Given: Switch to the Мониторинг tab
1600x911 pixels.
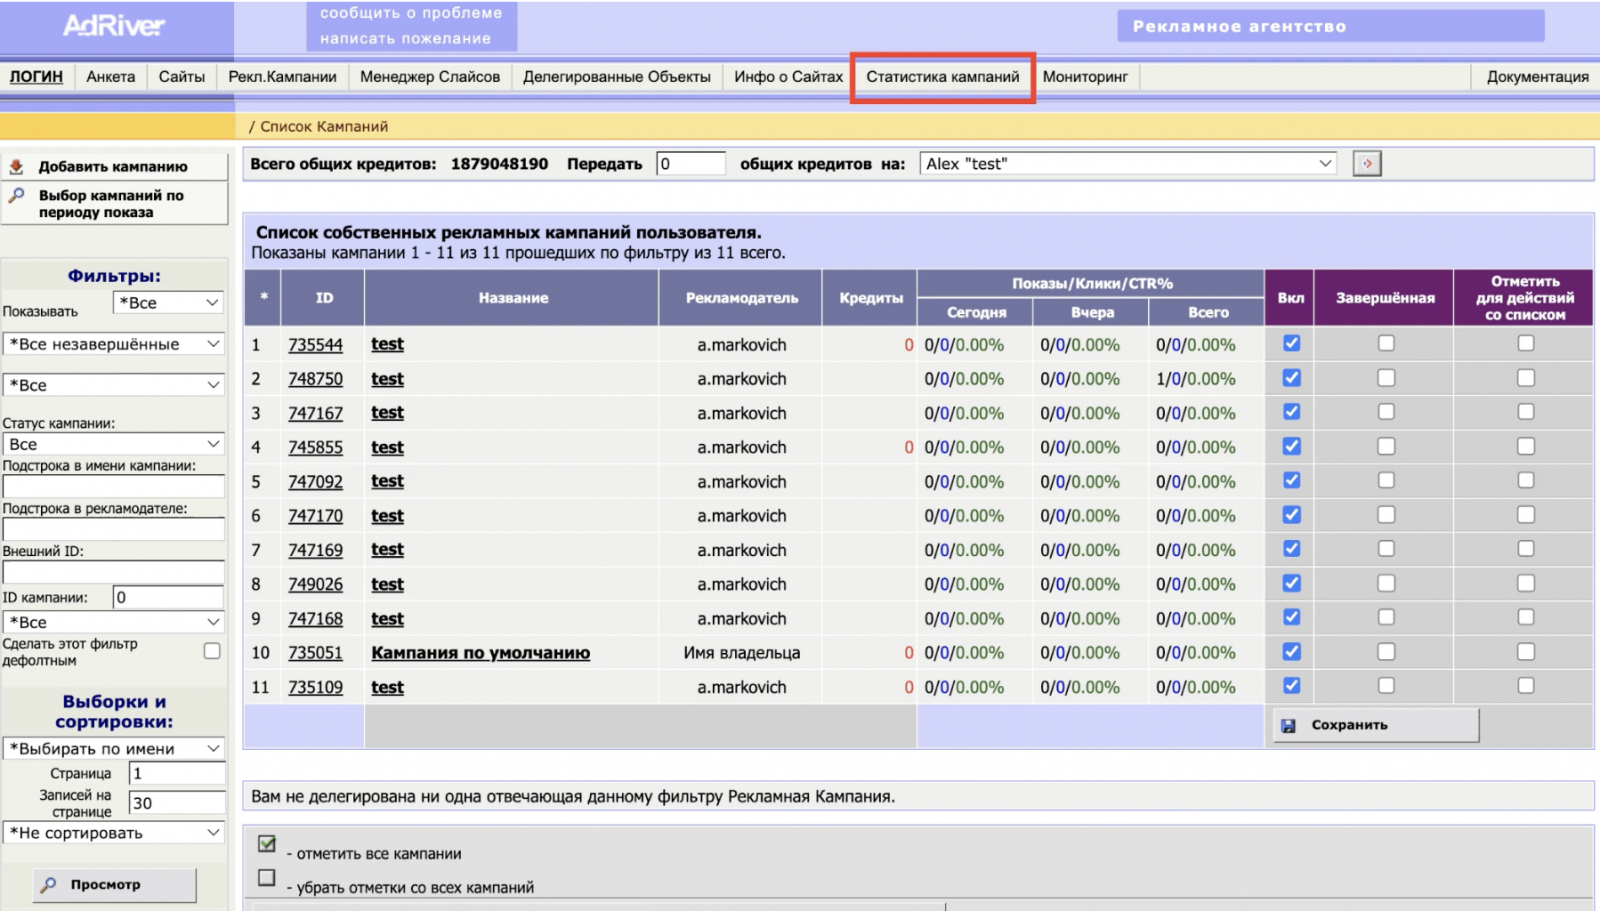Looking at the screenshot, I should tap(1085, 77).
